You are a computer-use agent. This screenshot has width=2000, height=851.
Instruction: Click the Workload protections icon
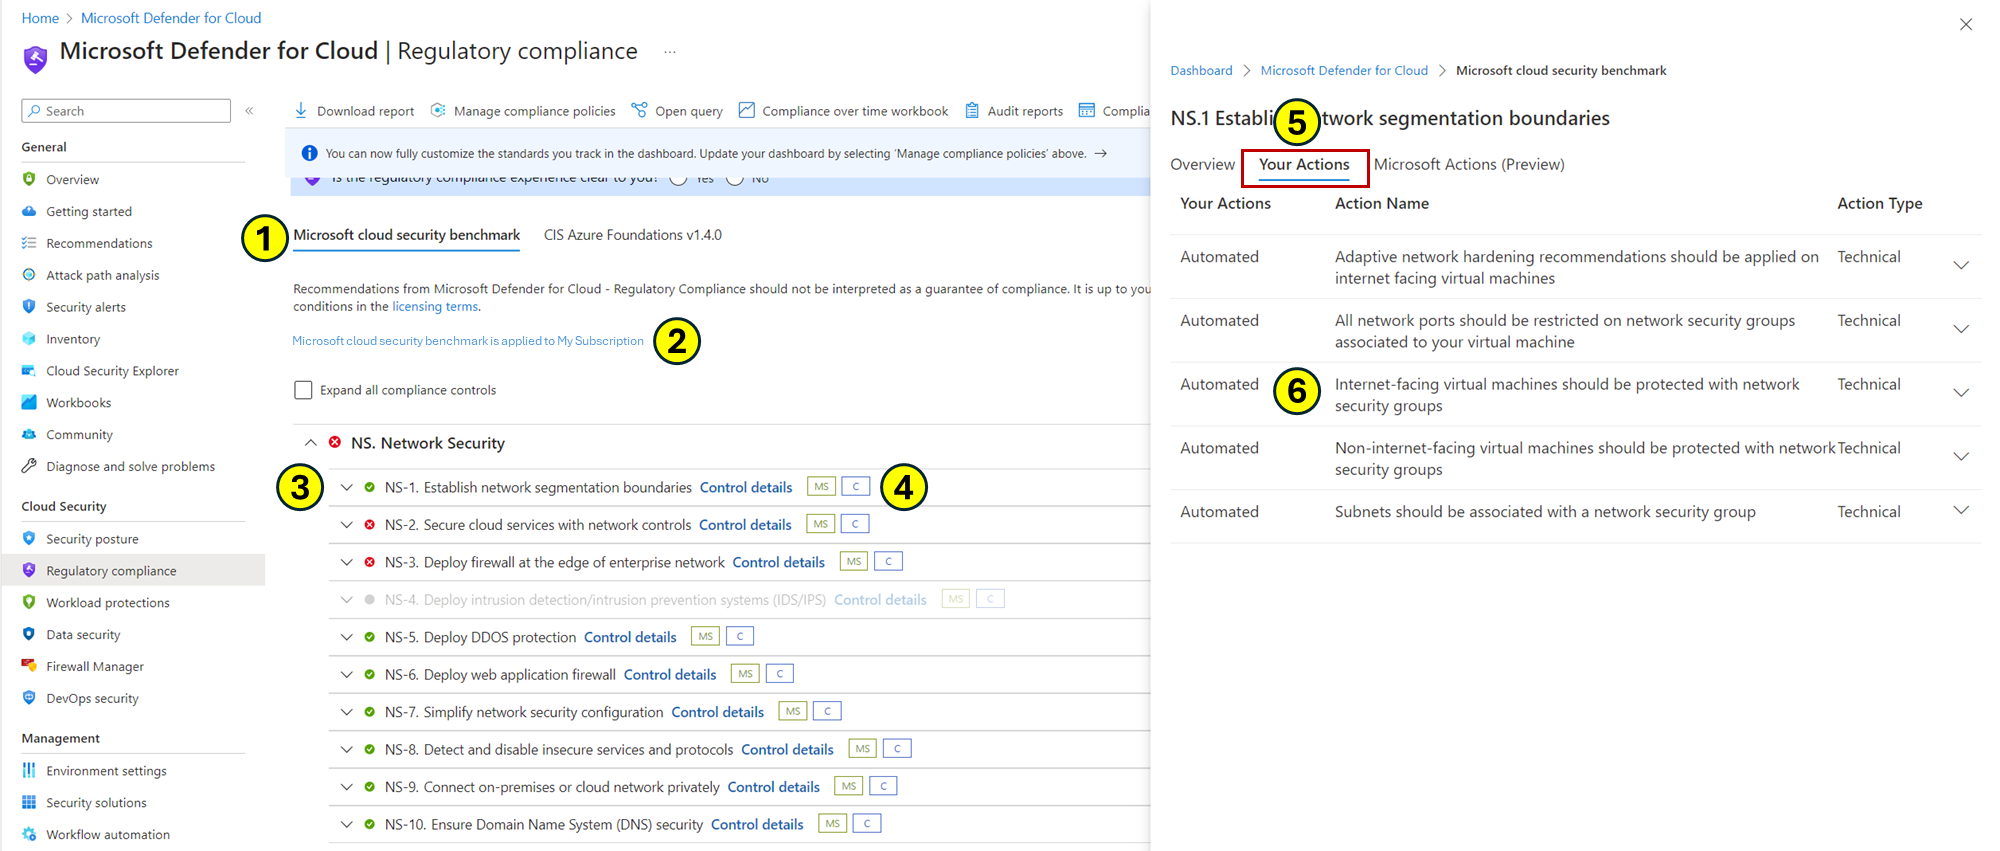[29, 602]
